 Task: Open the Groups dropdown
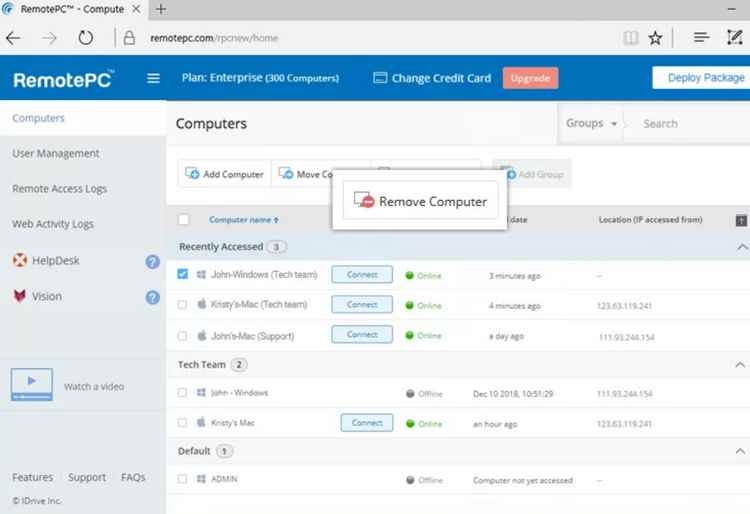coord(591,123)
